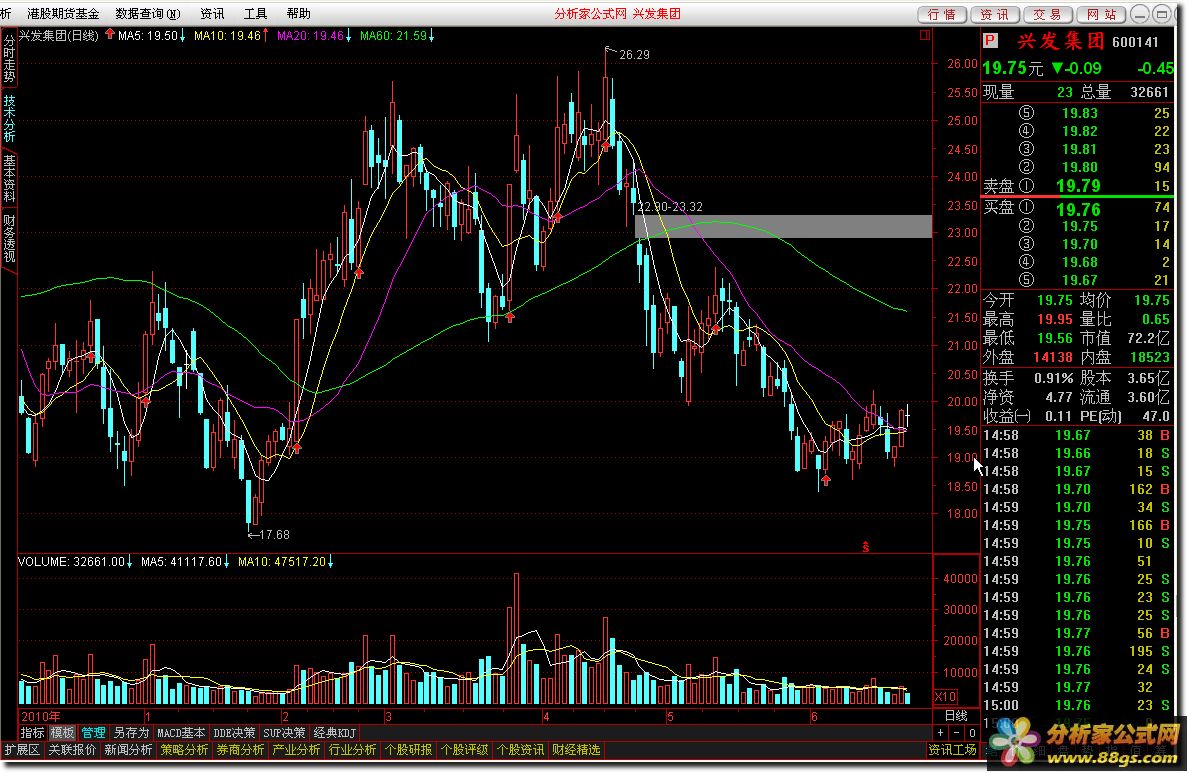Select the 模板 tab

62,733
